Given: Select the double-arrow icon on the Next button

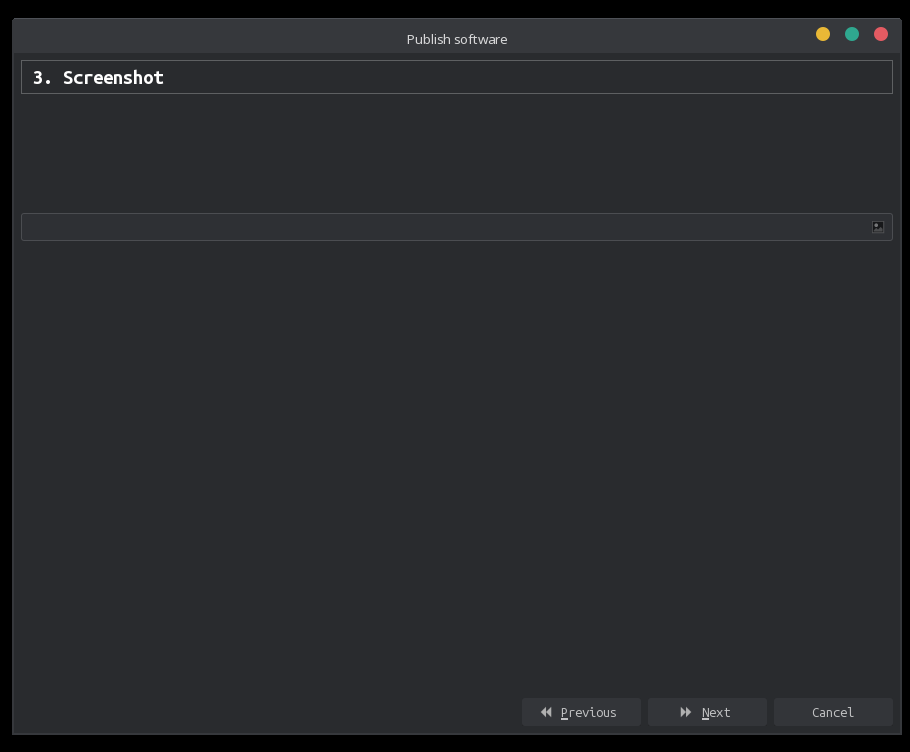Looking at the screenshot, I should tap(686, 712).
